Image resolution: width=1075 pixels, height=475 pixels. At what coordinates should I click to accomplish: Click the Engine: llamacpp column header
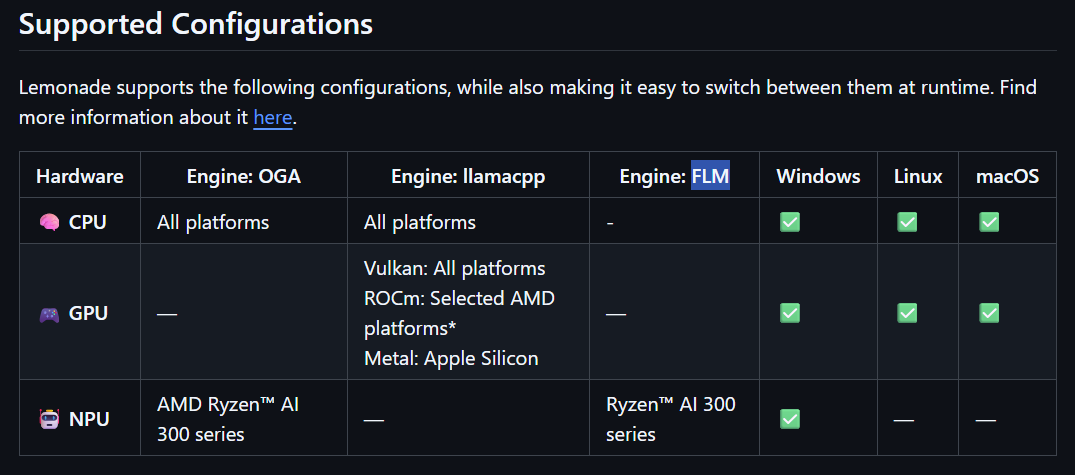pyautogui.click(x=468, y=177)
